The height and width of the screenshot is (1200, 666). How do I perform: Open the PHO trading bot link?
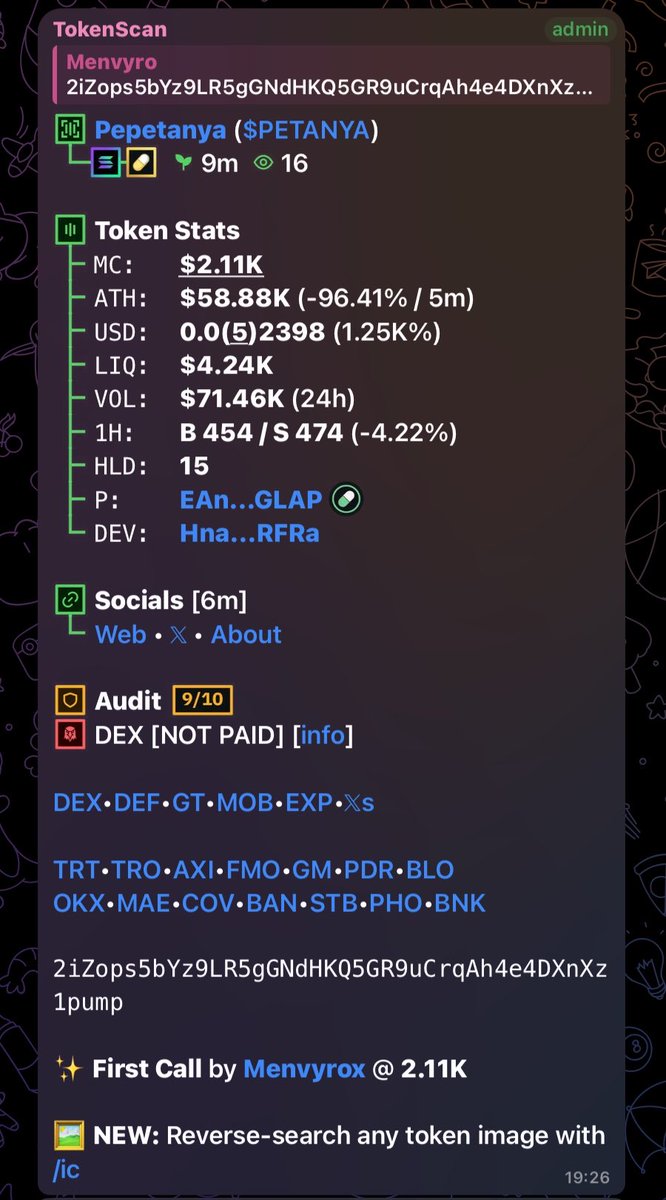coord(396,903)
